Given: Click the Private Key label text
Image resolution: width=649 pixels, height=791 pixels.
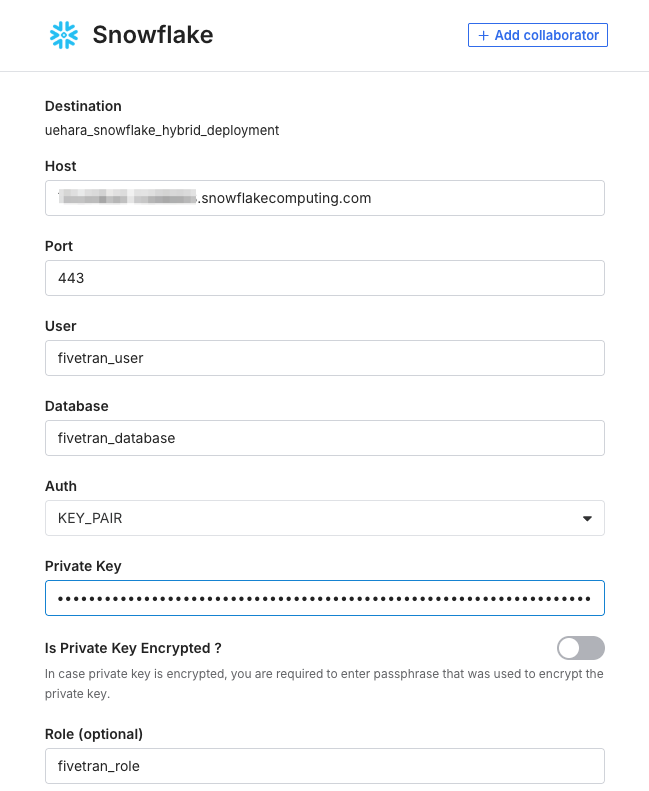Looking at the screenshot, I should point(83,566).
